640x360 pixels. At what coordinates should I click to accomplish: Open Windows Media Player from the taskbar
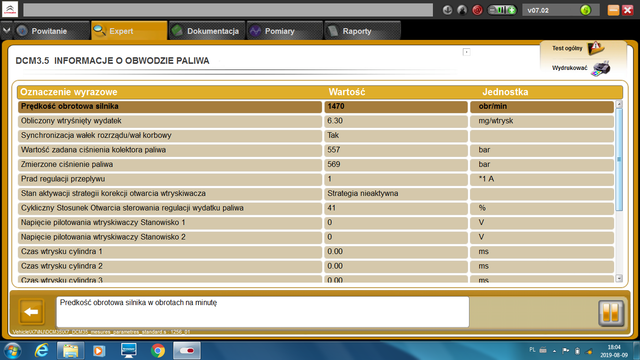[99, 351]
